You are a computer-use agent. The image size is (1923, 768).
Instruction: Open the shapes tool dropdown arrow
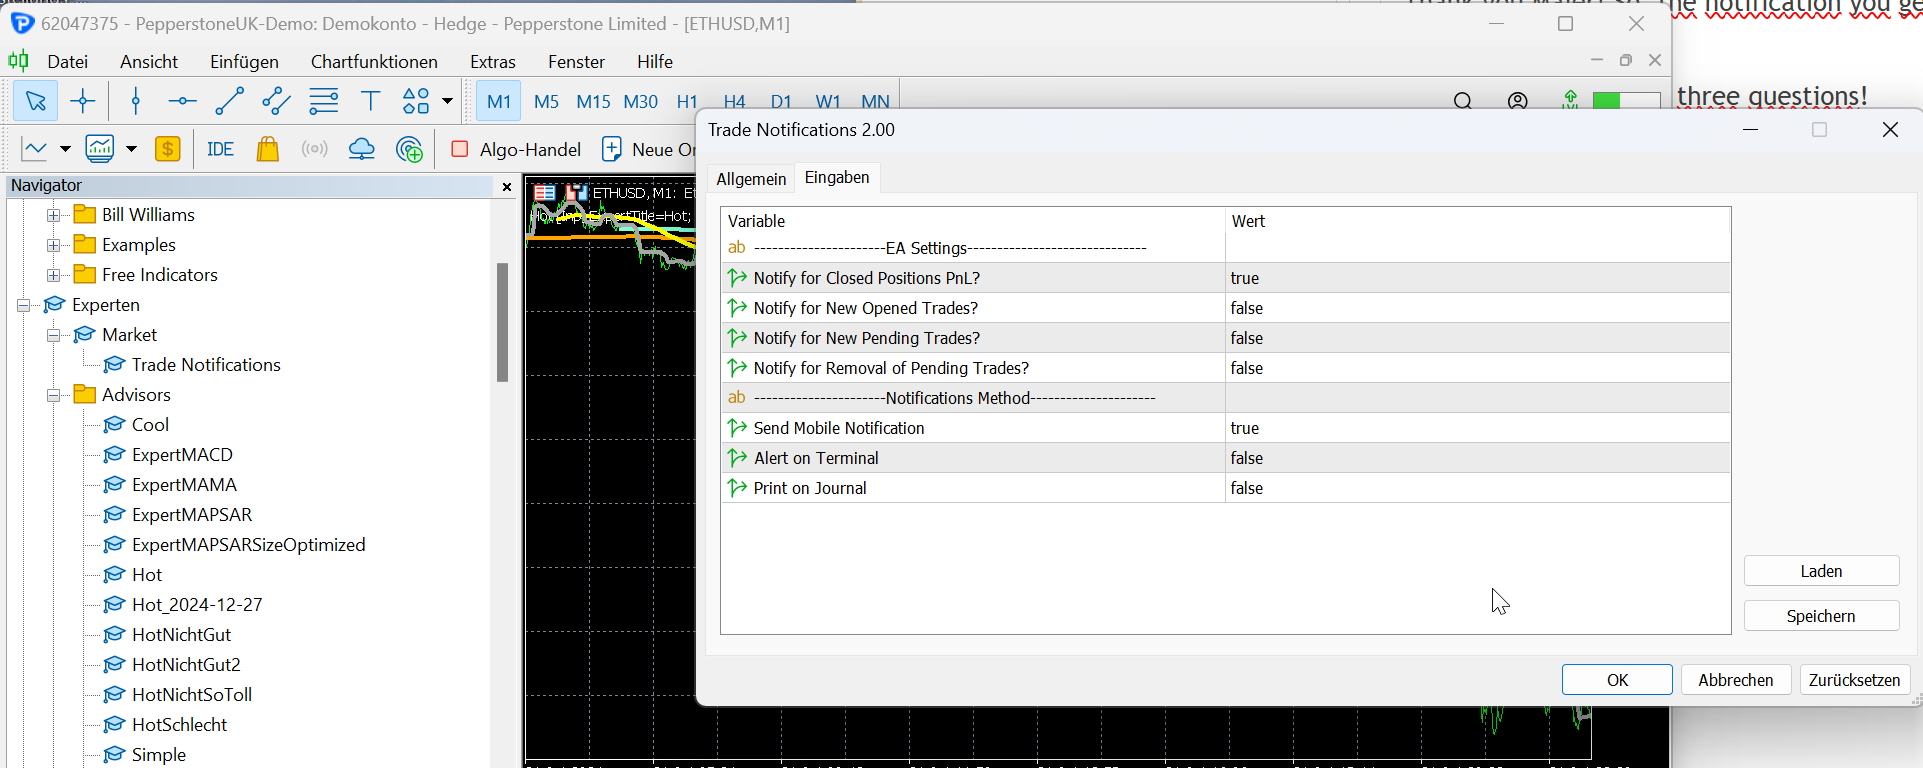(x=447, y=101)
